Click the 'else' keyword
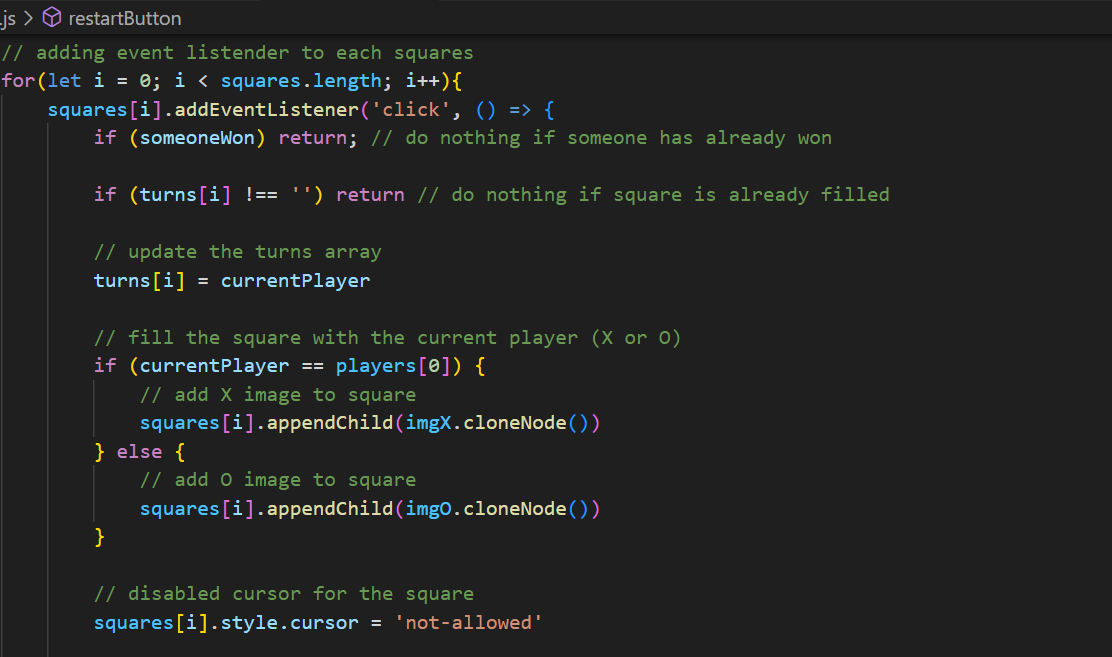Image resolution: width=1112 pixels, height=657 pixels. 139,452
